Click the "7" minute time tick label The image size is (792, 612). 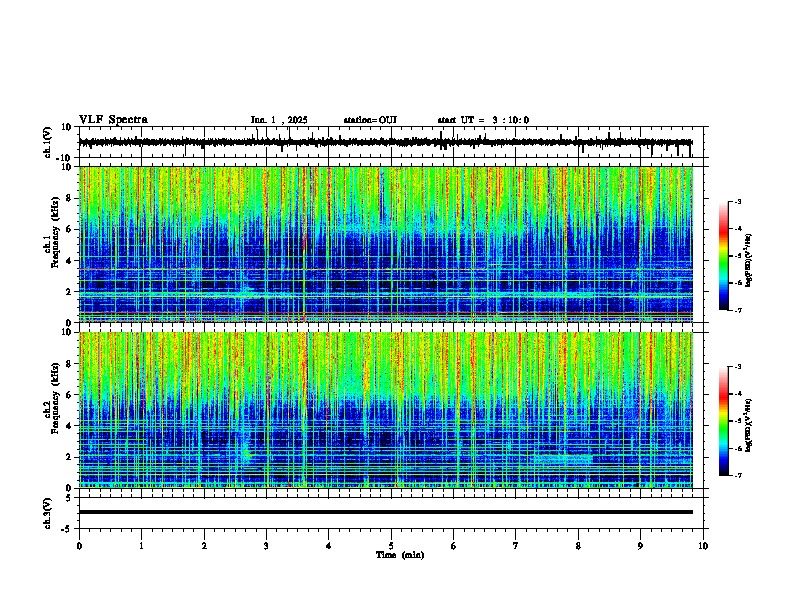coord(516,546)
